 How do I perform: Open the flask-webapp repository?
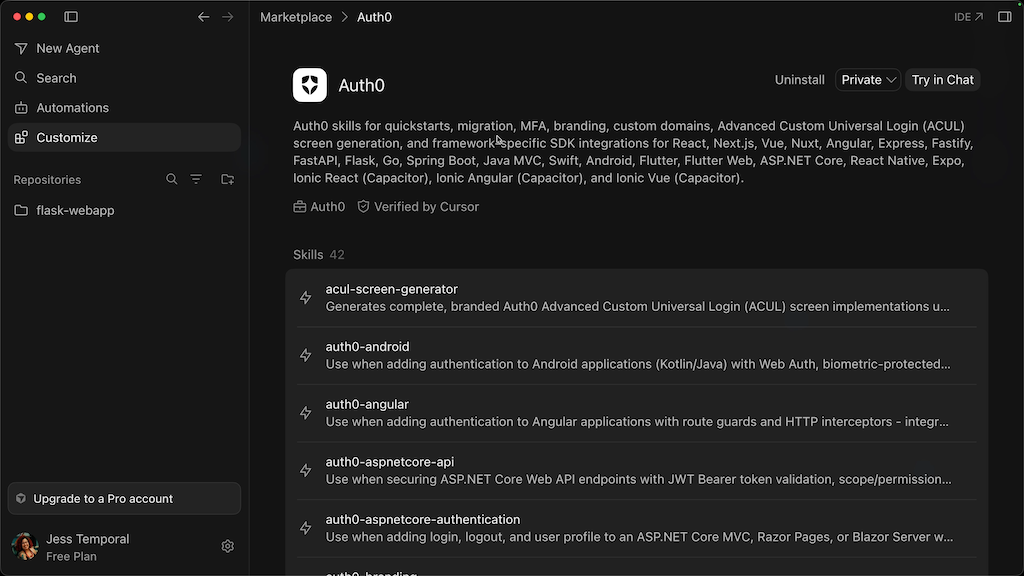[x=124, y=210]
